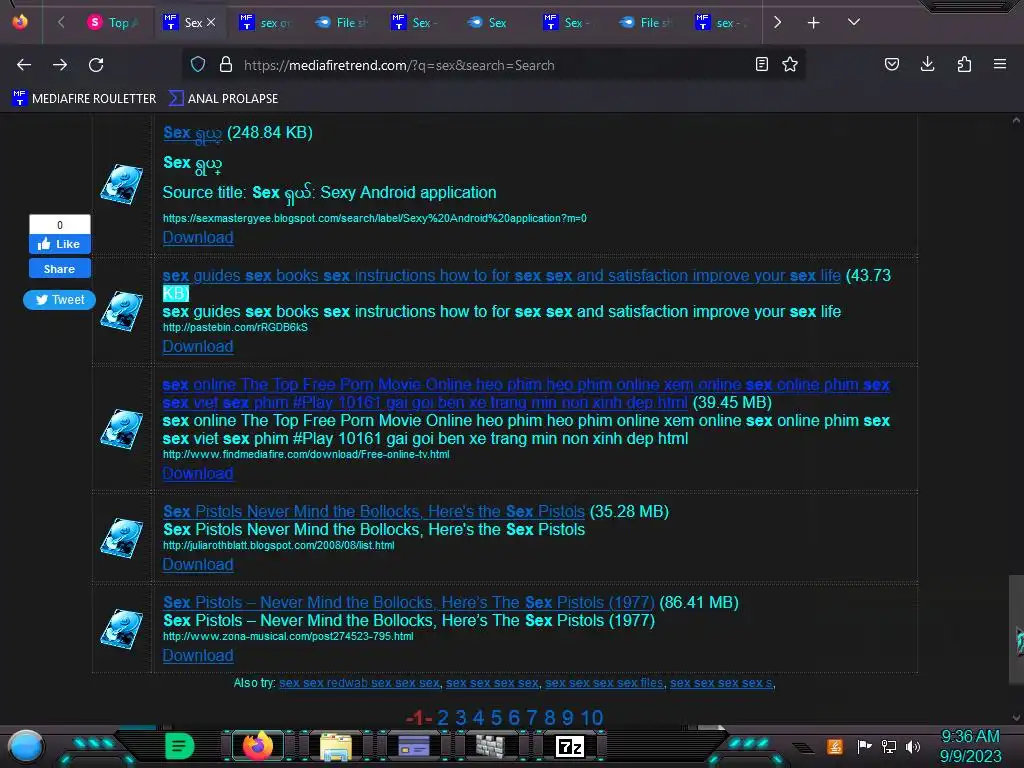Toggle reader view icon in address bar
The image size is (1024, 768).
coord(761,64)
